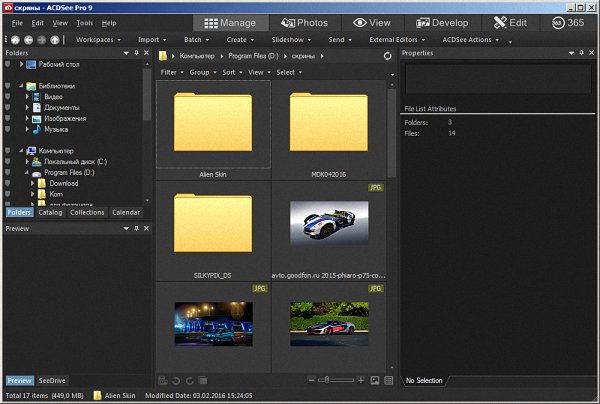Switch to View mode
Image resolution: width=600 pixels, height=404 pixels.
pos(372,22)
